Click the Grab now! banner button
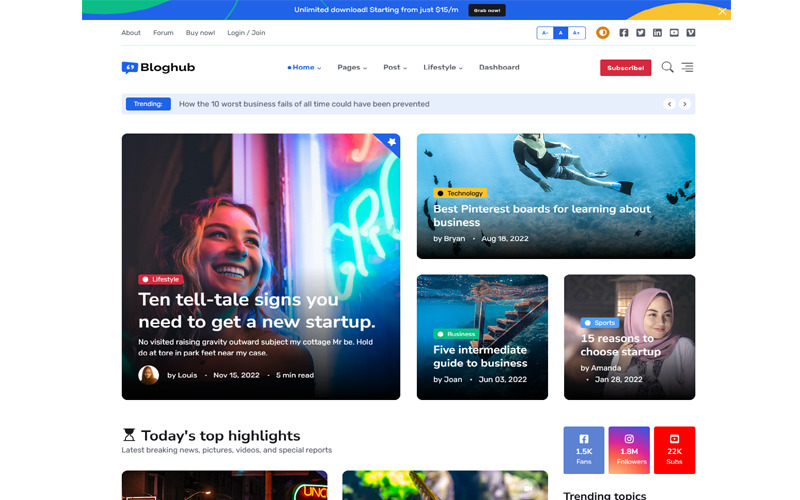This screenshot has width=800, height=500. pyautogui.click(x=487, y=10)
